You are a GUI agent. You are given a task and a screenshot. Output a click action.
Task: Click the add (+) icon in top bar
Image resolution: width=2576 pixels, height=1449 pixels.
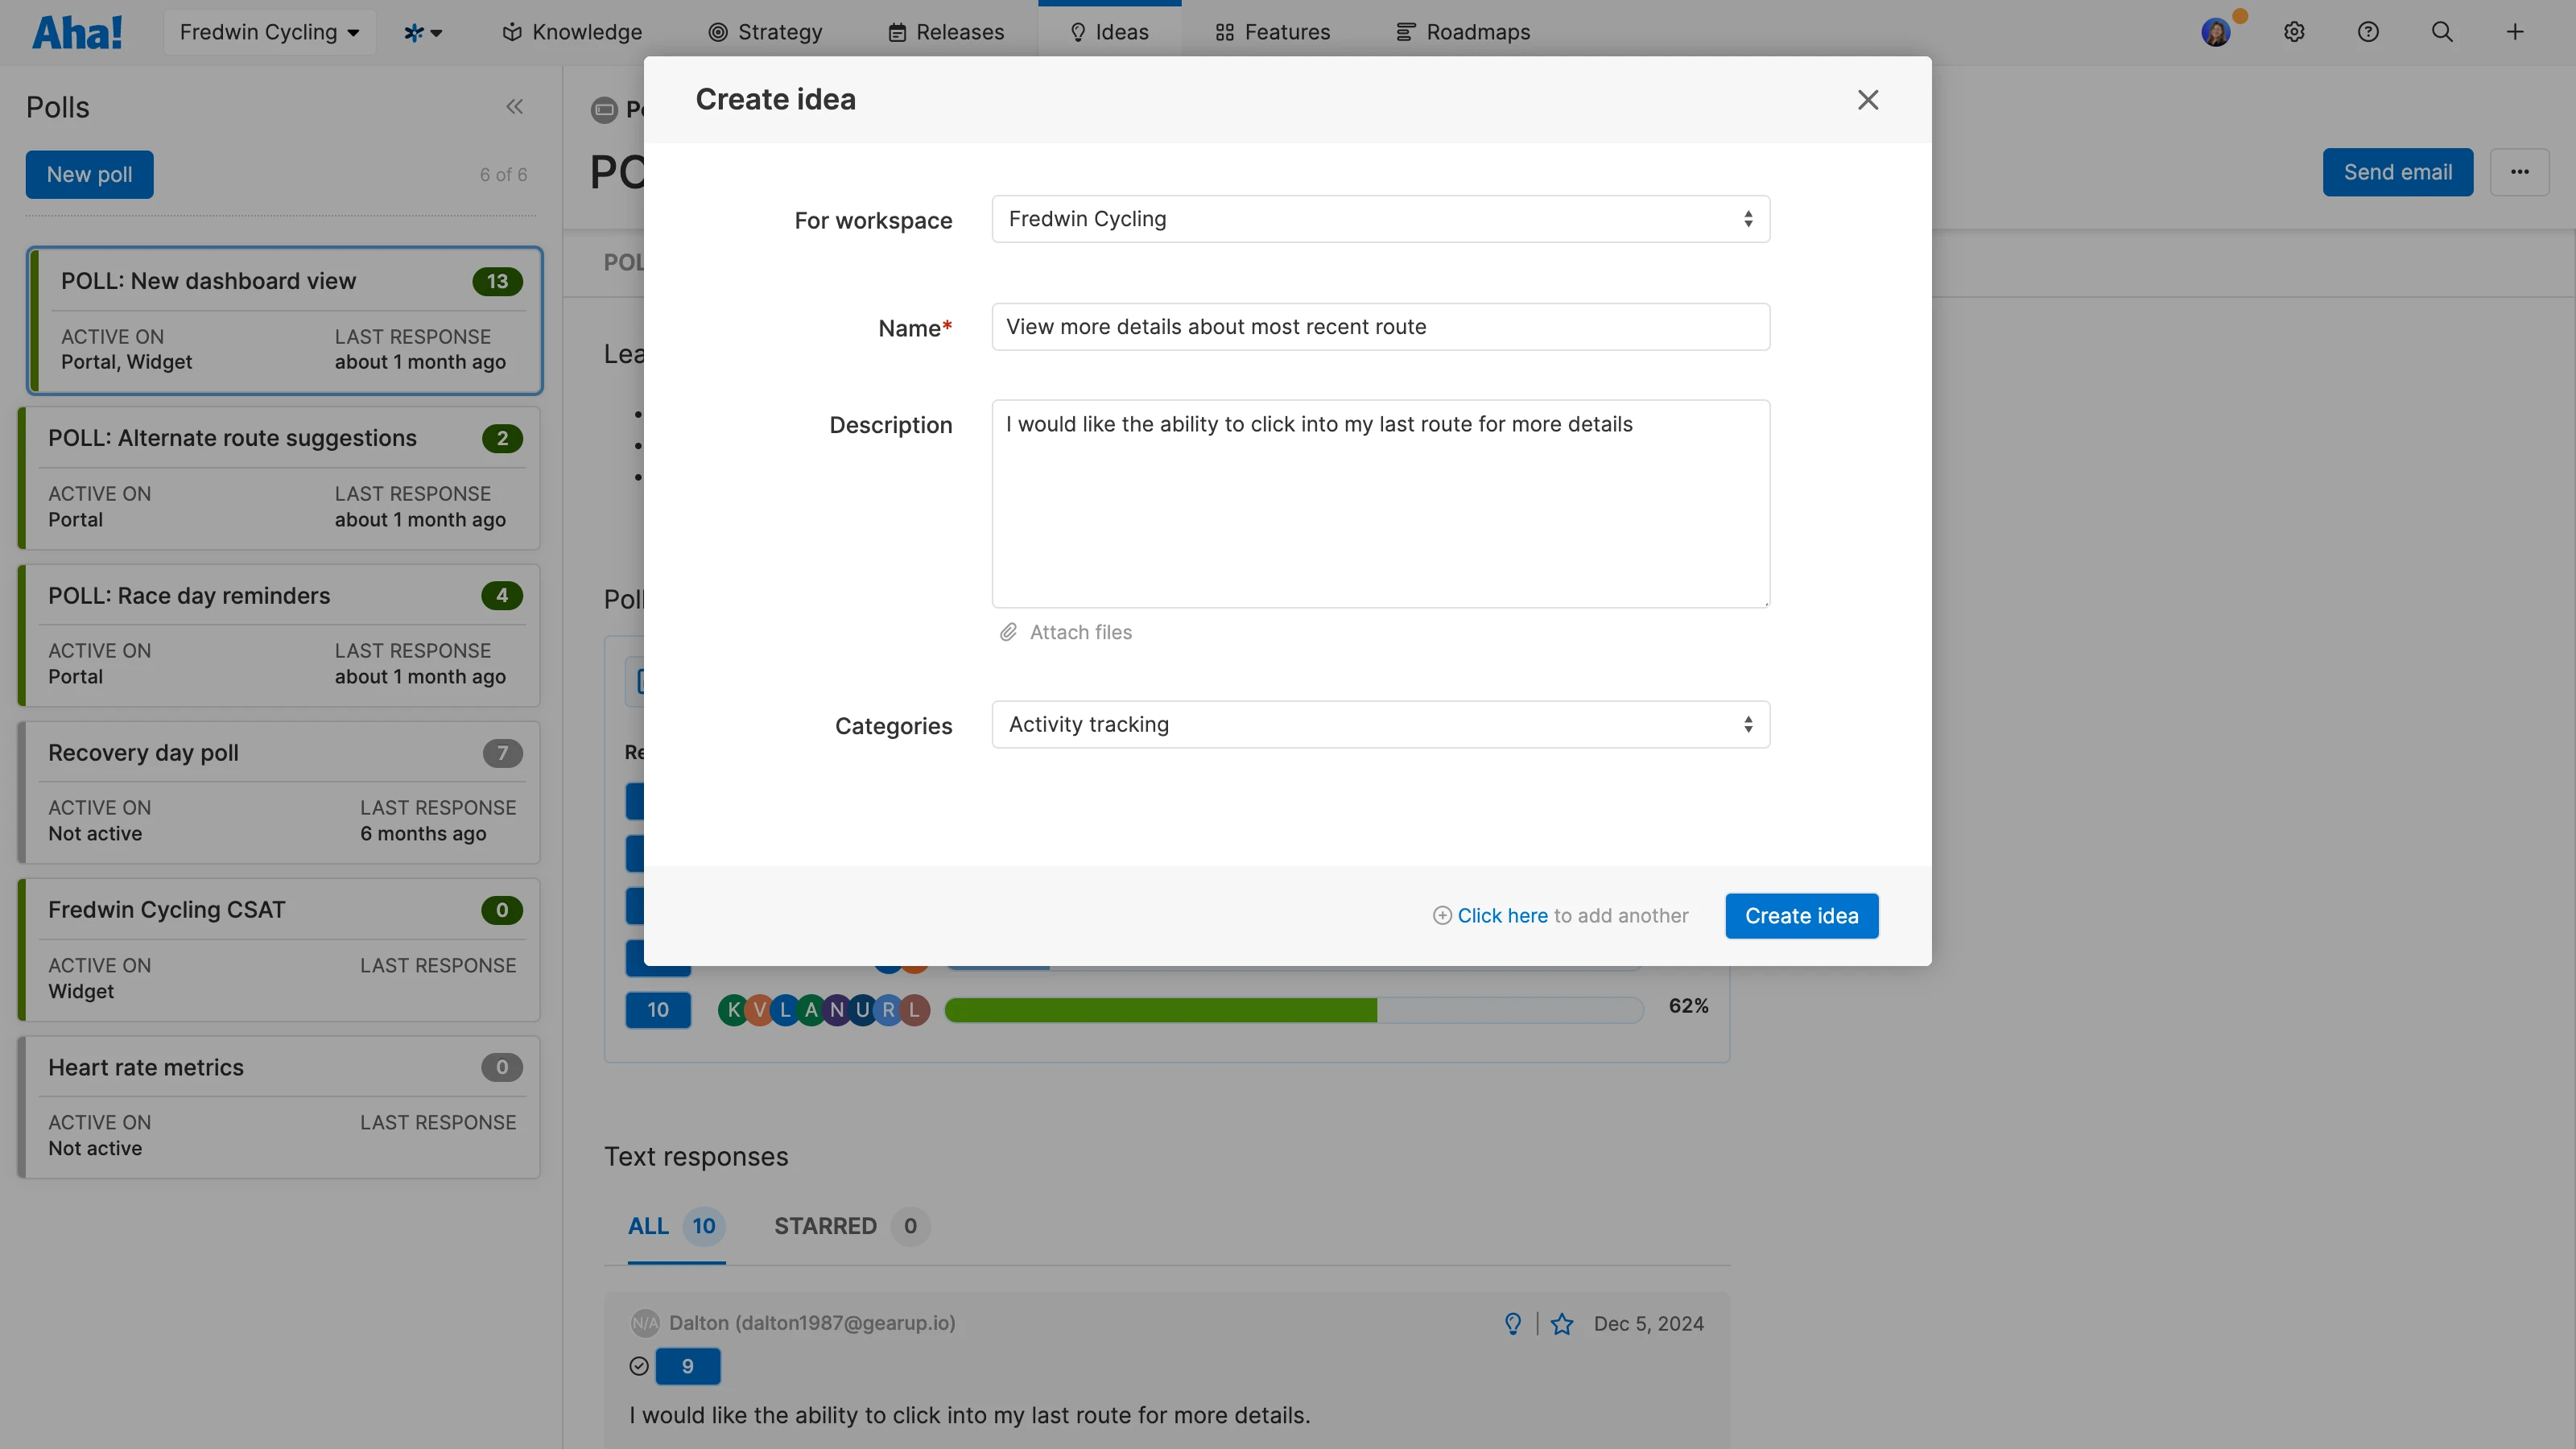2515,31
